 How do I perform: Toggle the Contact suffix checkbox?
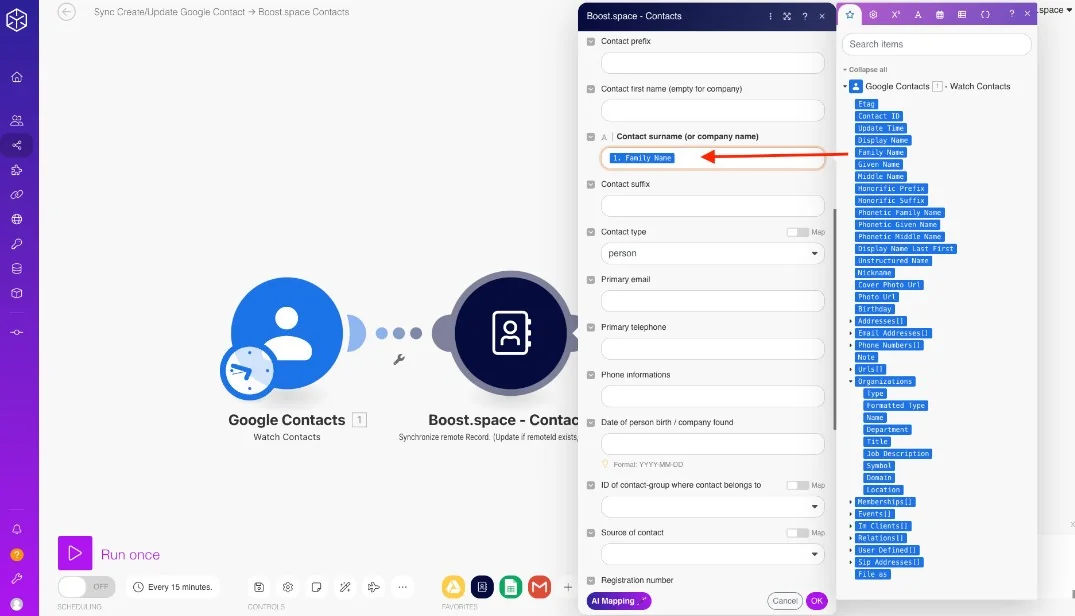(x=591, y=184)
